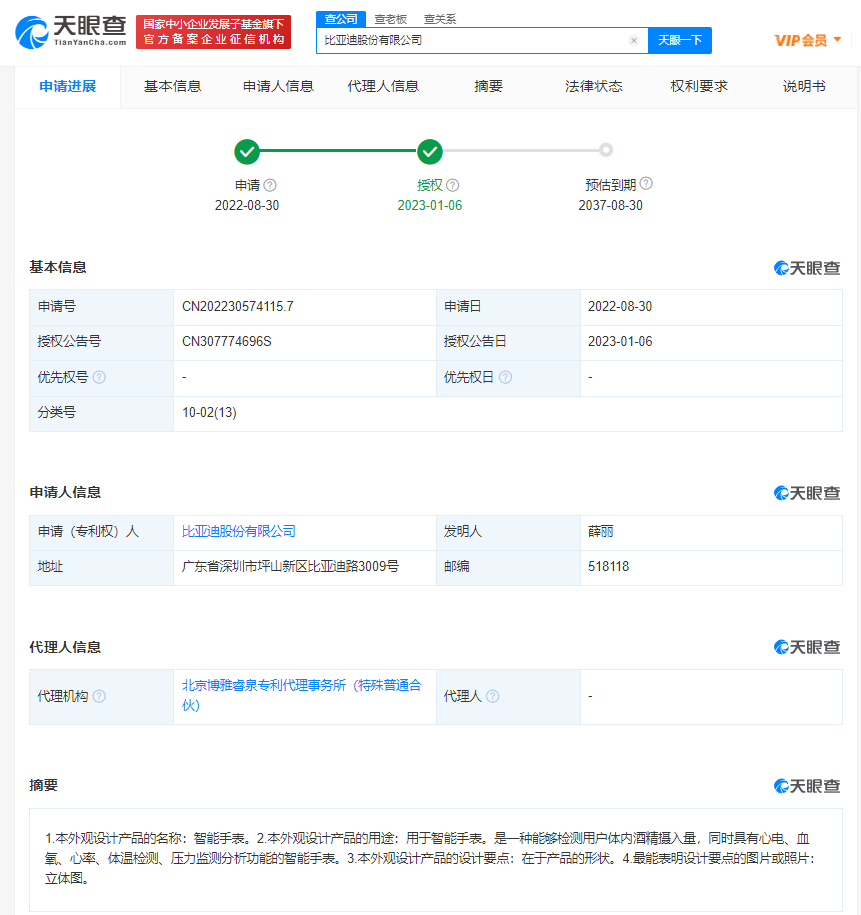The image size is (861, 915).
Task: Click the 授权公告号 label cell
Action: tap(102, 343)
